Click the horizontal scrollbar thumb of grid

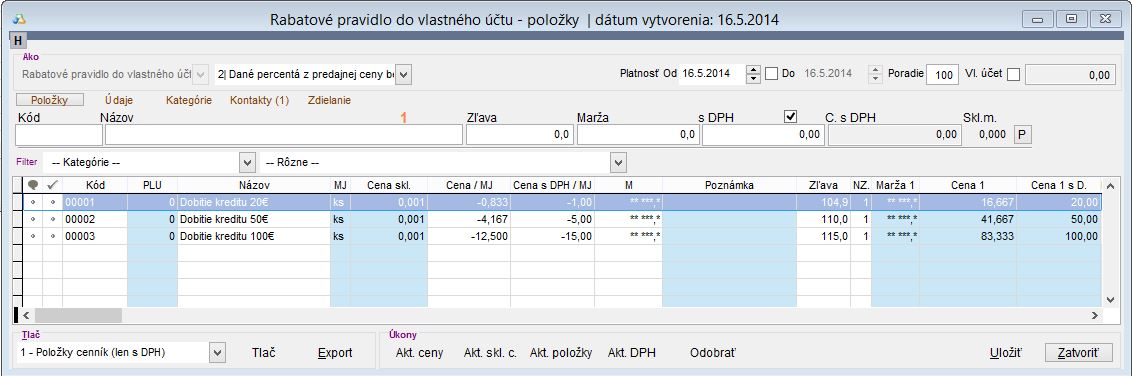[x=78, y=315]
